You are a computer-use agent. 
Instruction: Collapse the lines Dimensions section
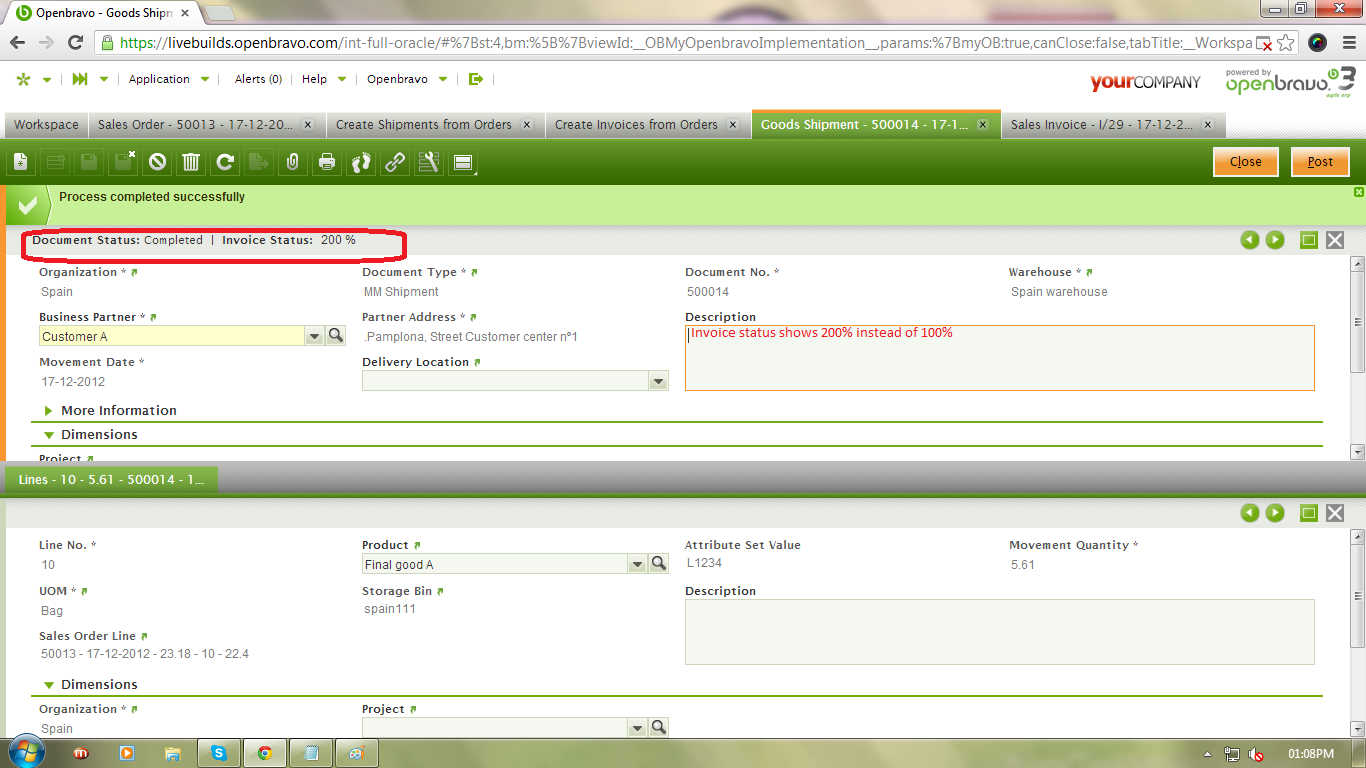[x=90, y=684]
